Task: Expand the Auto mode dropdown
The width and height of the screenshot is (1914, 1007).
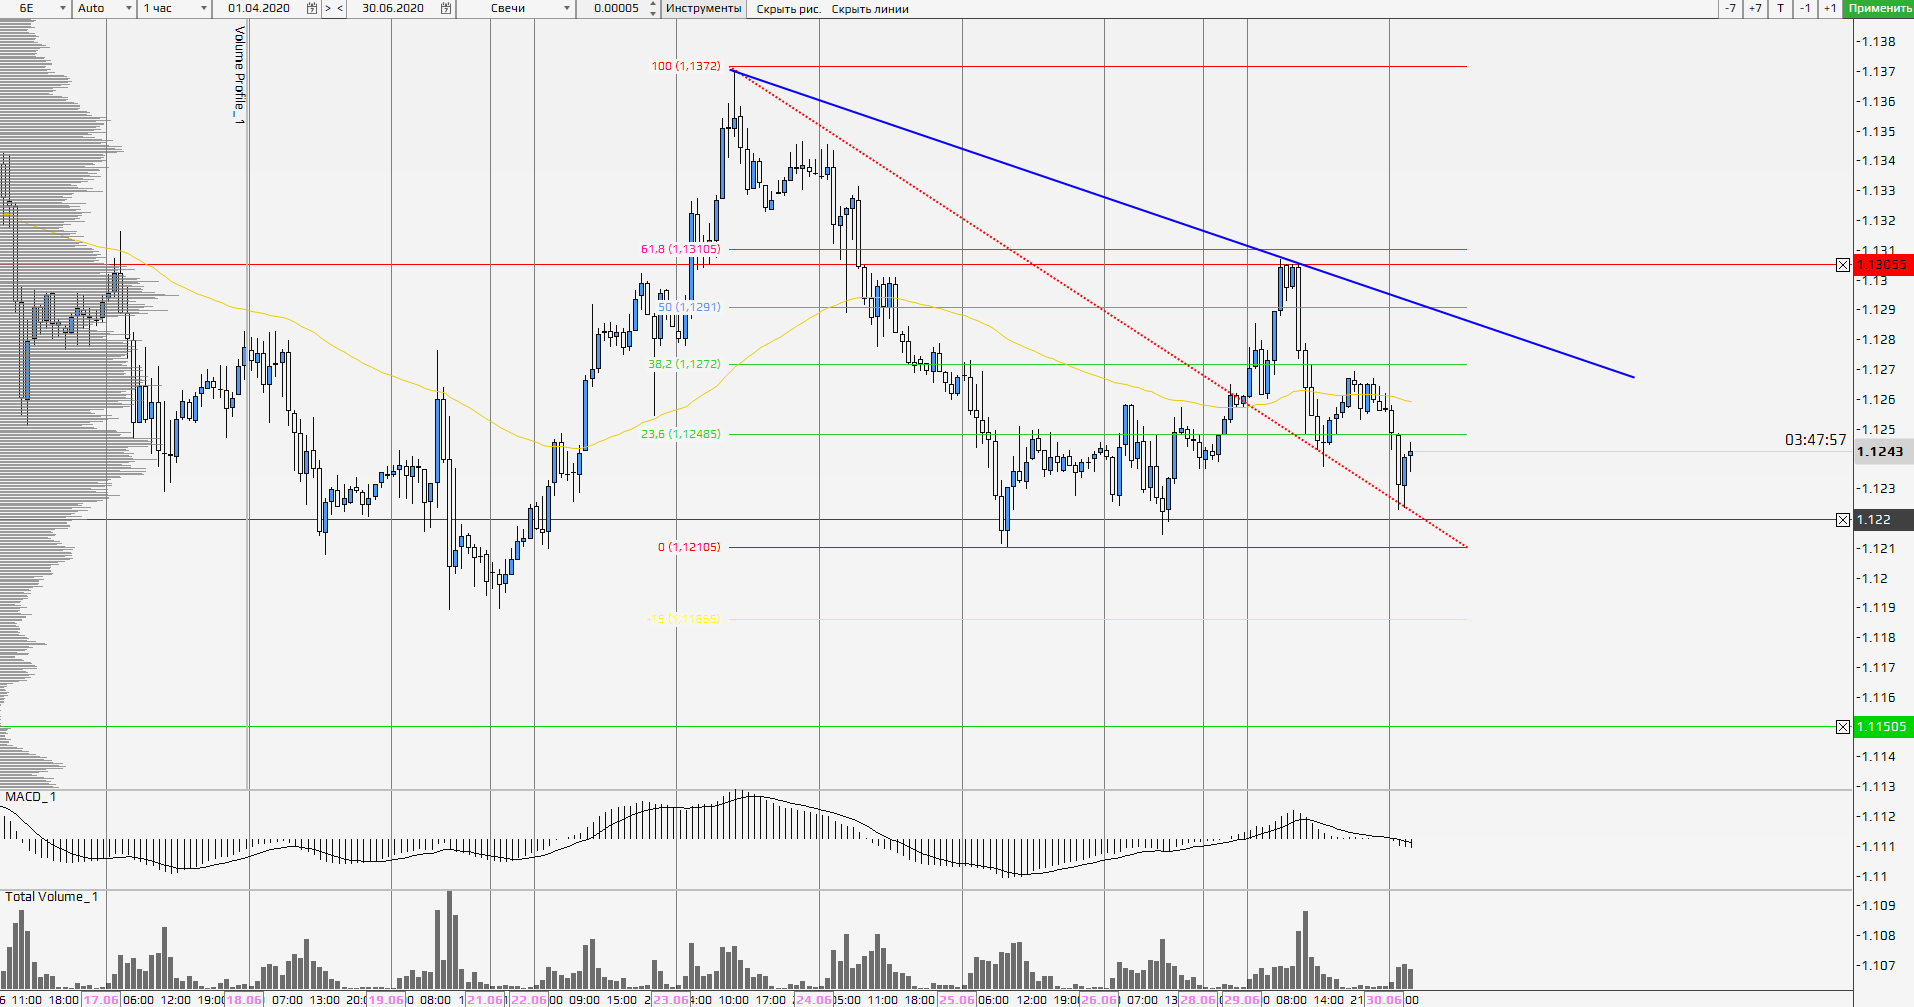Action: [x=129, y=8]
